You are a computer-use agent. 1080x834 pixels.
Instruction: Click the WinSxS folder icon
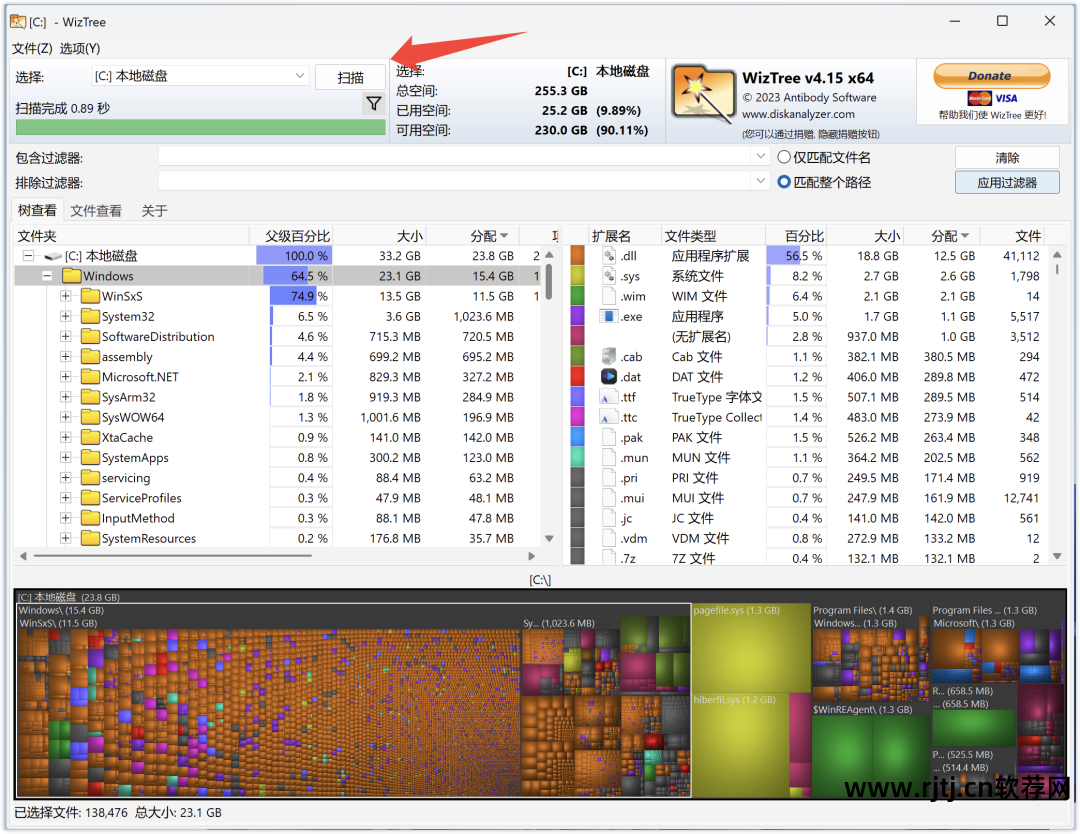(90, 296)
